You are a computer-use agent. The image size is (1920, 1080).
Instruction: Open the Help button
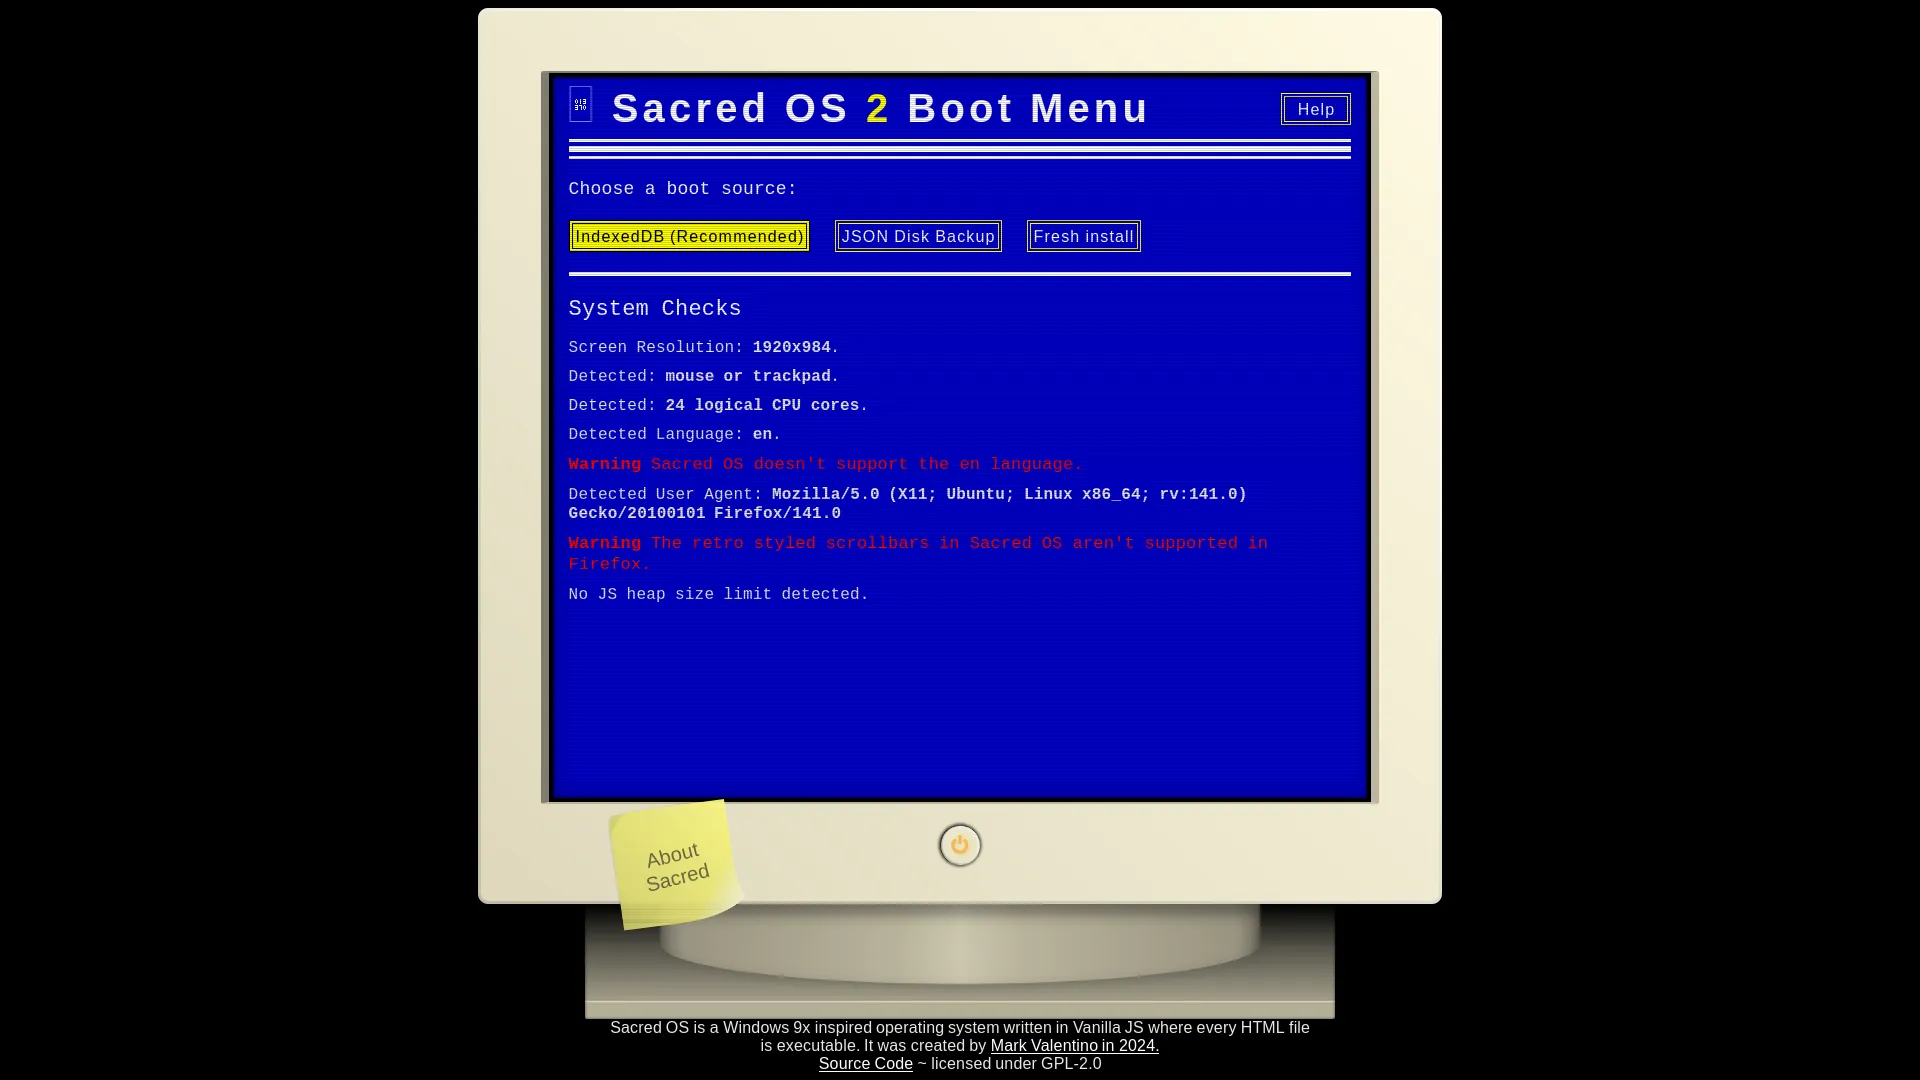pos(1315,109)
